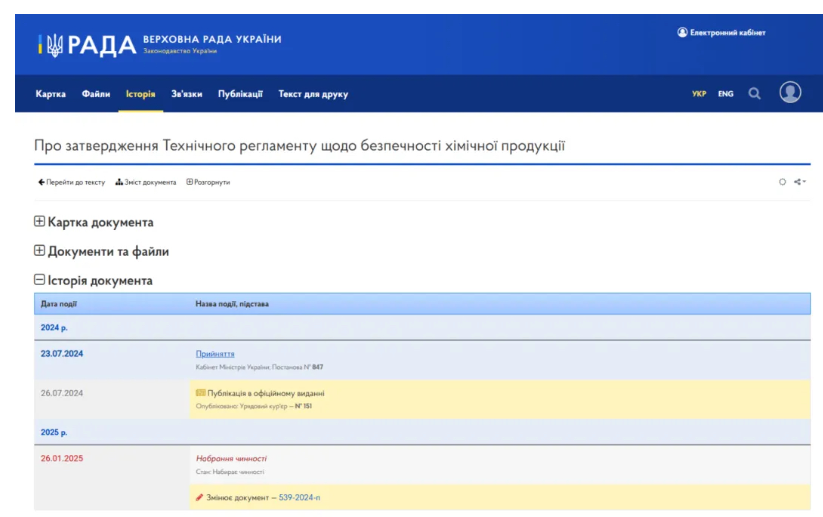Open Електронний кабінет account link
823x517 pixels.
click(x=721, y=33)
